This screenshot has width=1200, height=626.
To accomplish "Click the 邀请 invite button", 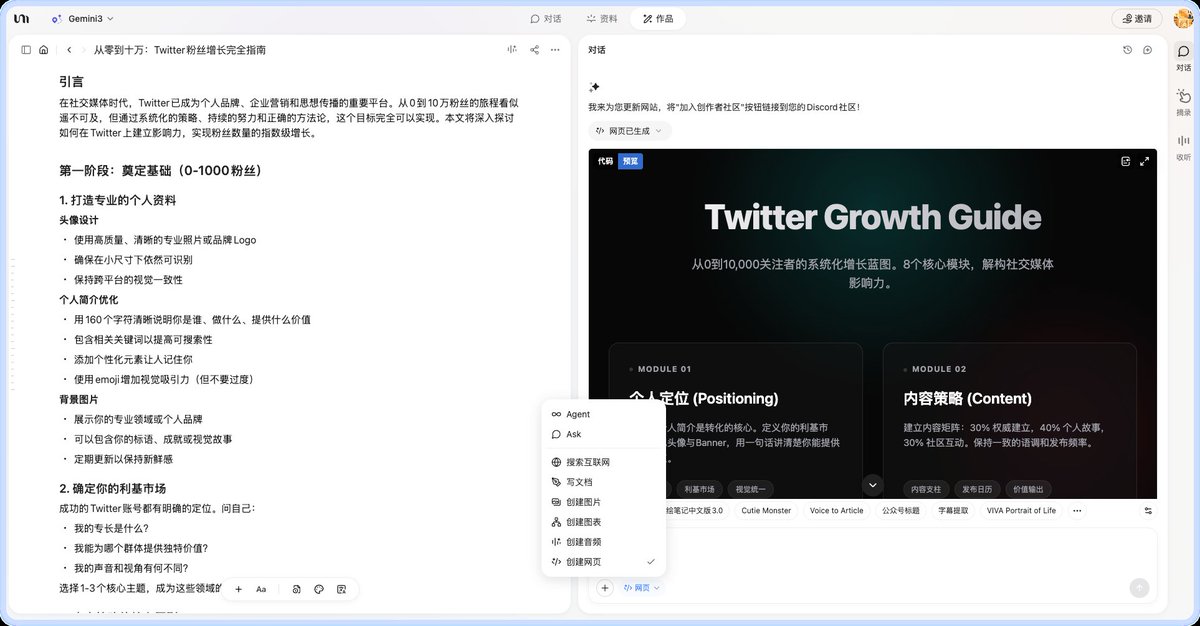I will (1136, 18).
